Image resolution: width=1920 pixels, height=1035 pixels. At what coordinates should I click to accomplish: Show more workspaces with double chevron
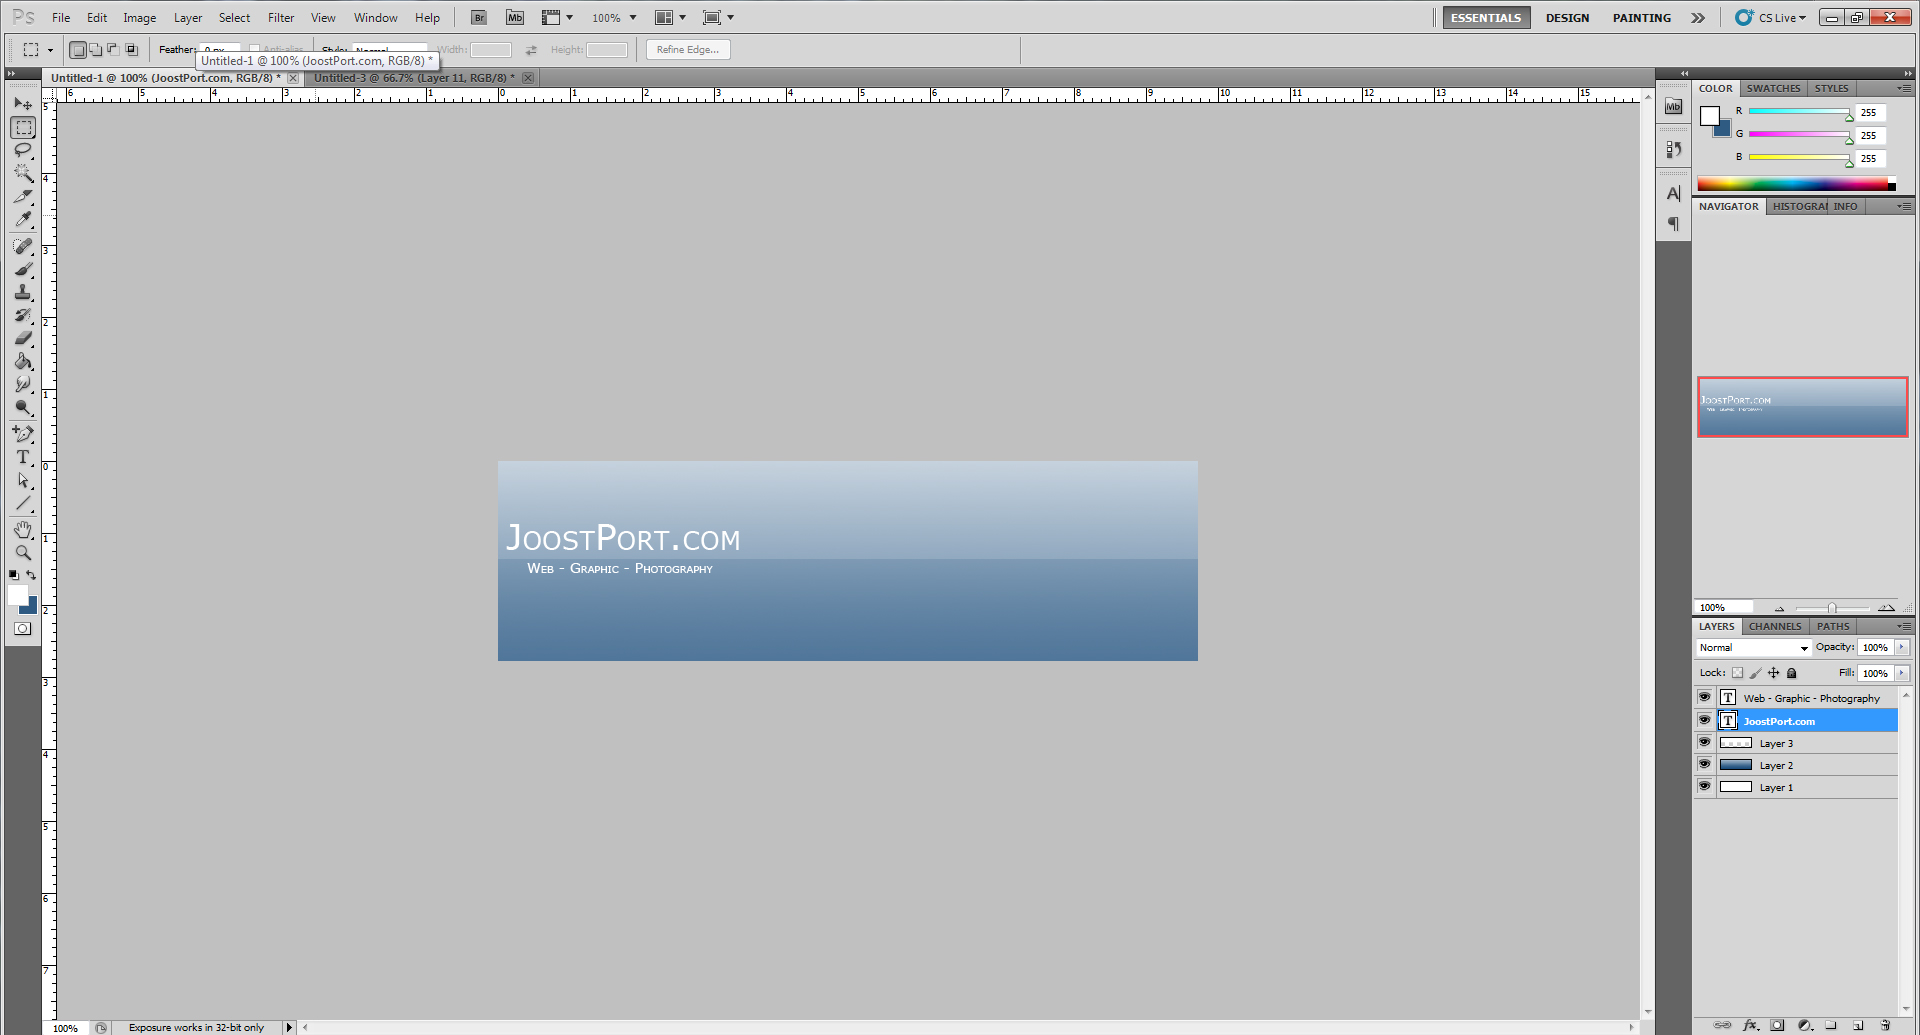tap(1698, 18)
